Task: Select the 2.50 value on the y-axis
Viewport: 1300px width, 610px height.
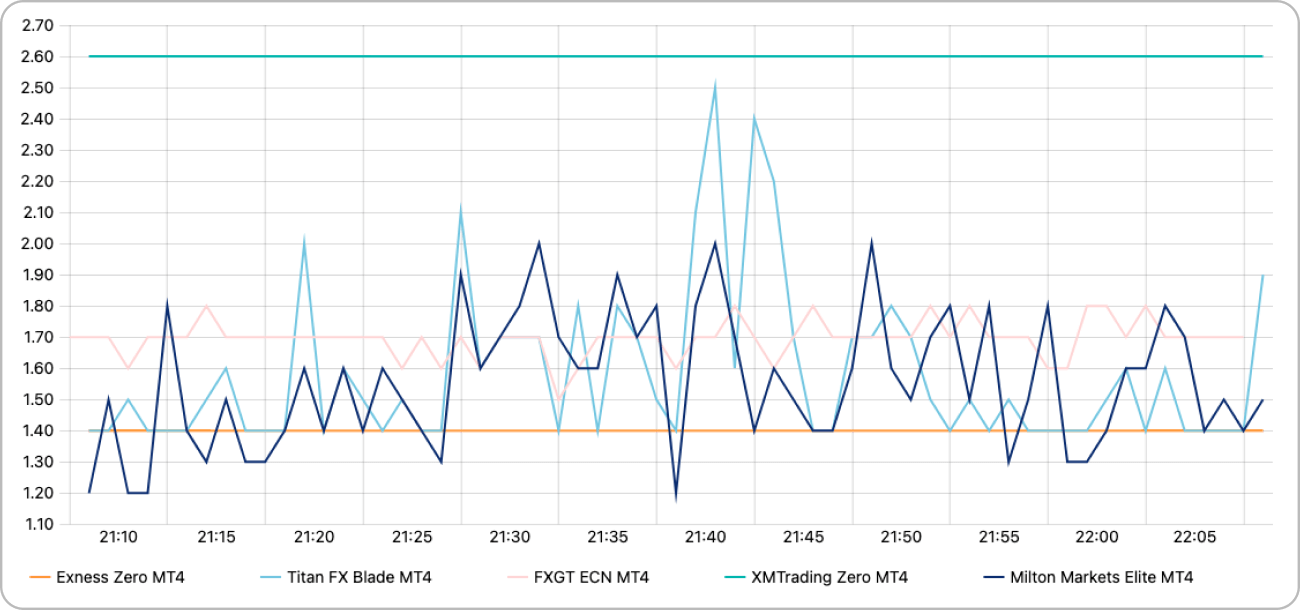Action: (x=38, y=87)
